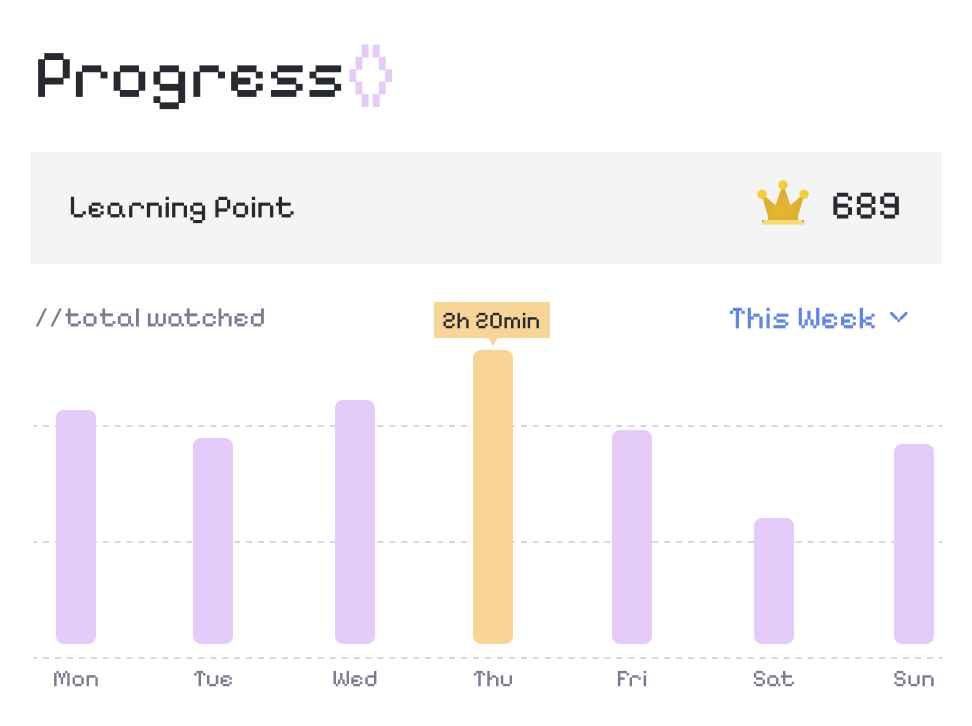Click the Sun day label
This screenshot has width=972, height=726.
point(914,680)
